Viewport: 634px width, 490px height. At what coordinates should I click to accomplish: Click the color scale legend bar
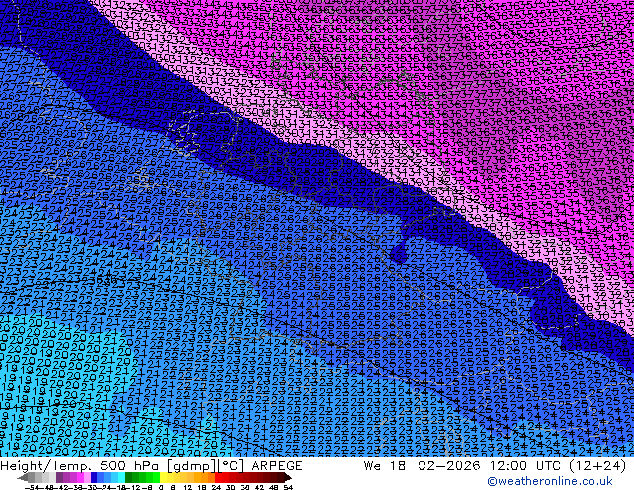point(154,478)
